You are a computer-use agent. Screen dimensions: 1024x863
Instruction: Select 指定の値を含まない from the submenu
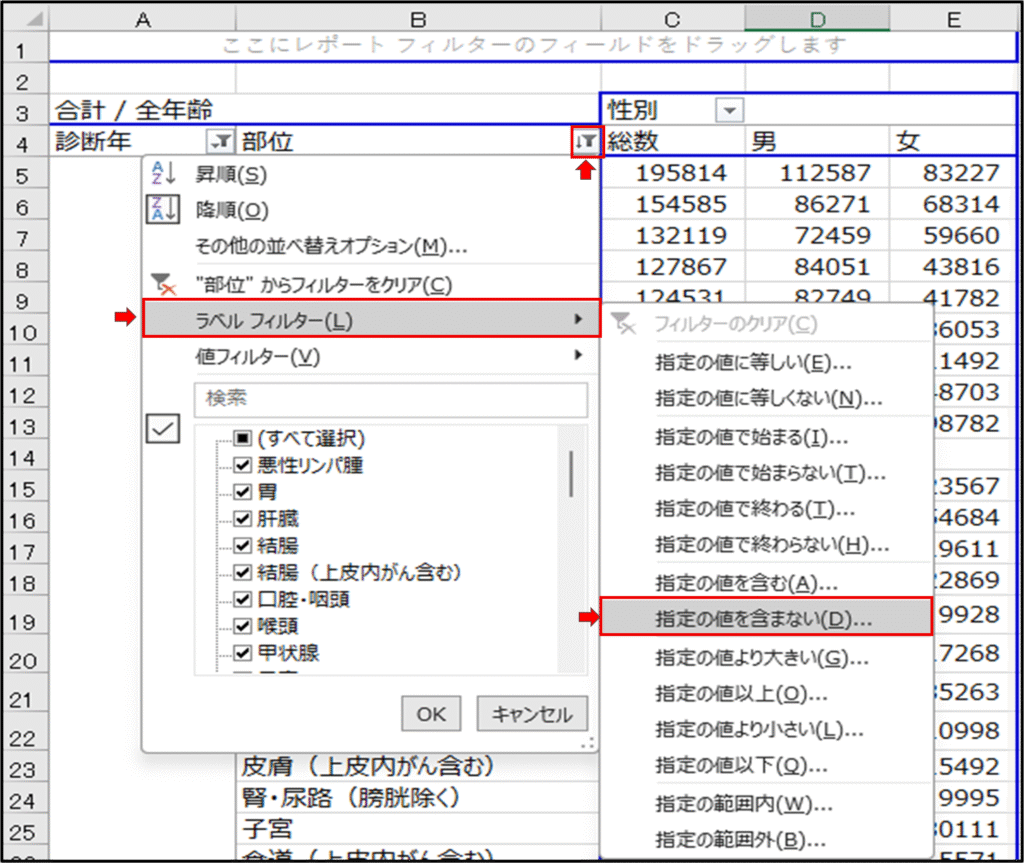765,618
